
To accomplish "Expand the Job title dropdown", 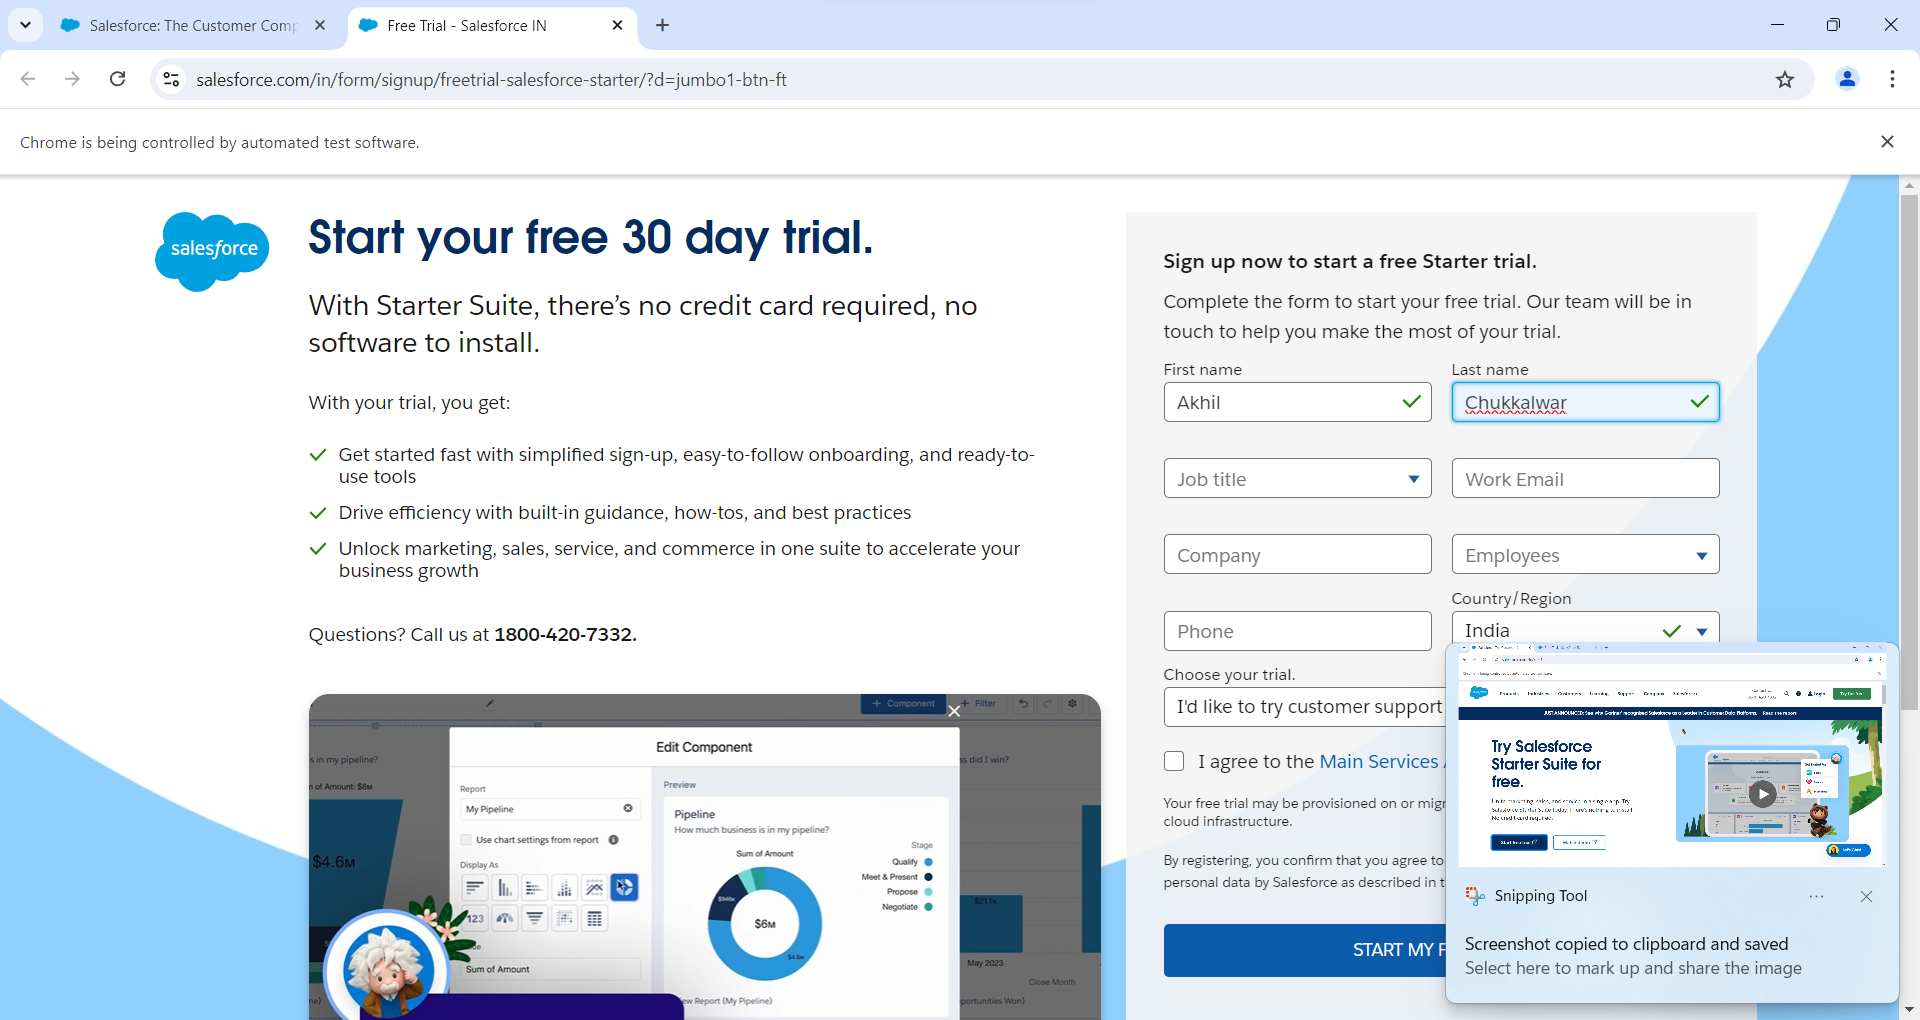I will point(1297,479).
